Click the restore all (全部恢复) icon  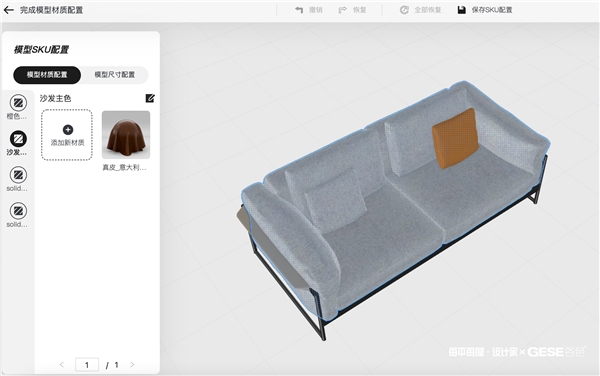tap(404, 10)
